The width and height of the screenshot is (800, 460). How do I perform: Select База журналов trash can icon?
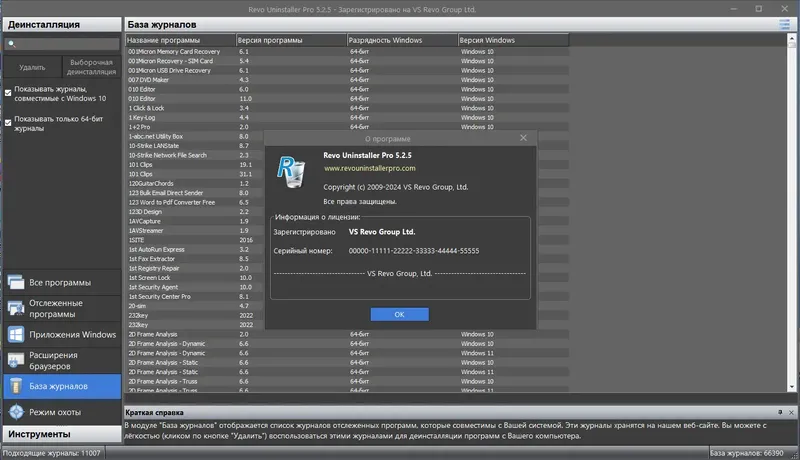16,386
